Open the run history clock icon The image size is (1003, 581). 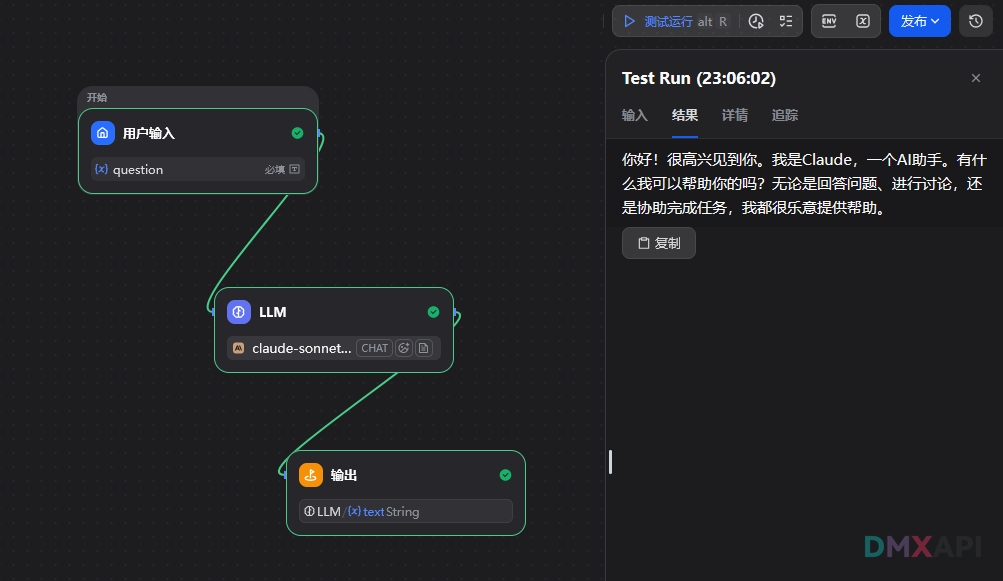(756, 21)
